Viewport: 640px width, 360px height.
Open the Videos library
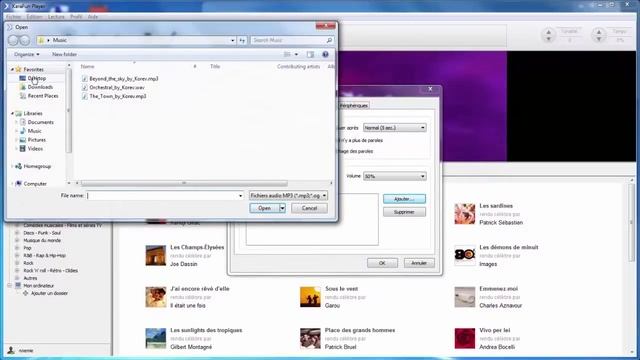click(x=35, y=149)
